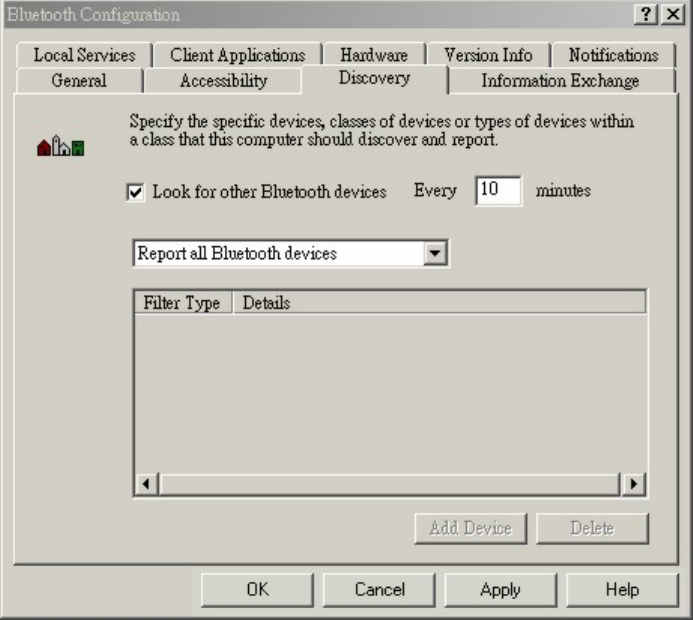The image size is (693, 620).
Task: Switch to the Local Services tab
Action: [x=84, y=55]
